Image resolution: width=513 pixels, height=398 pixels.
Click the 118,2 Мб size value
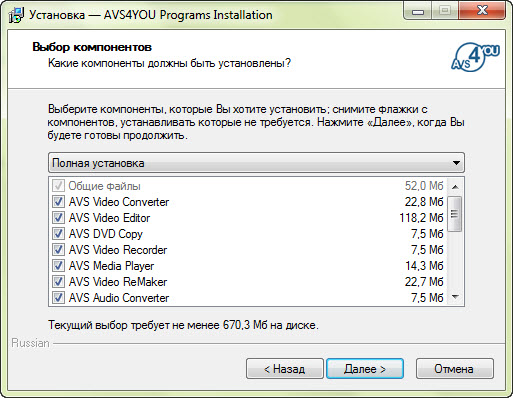[421, 218]
